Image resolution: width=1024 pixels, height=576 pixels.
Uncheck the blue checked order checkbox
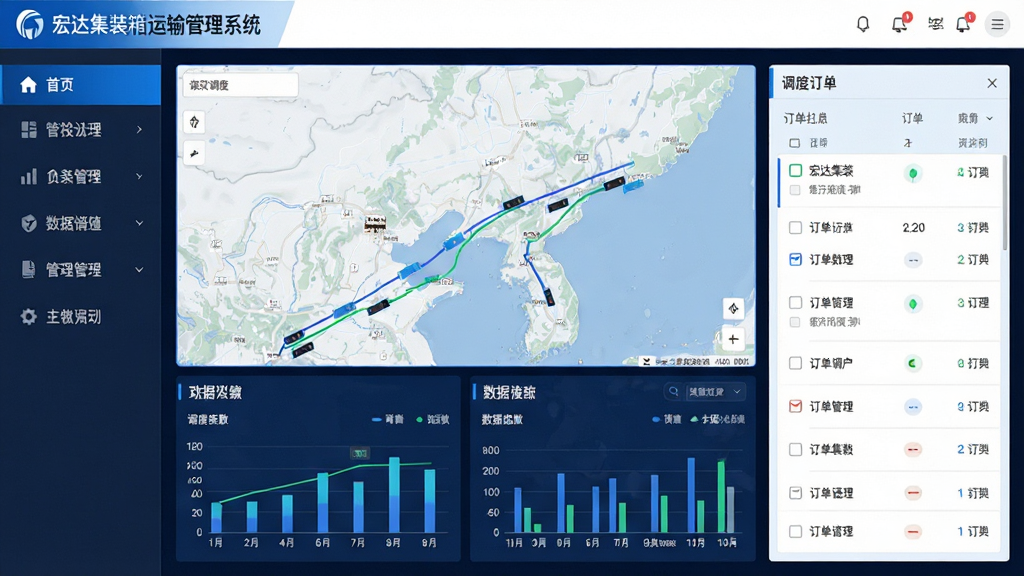[x=795, y=259]
